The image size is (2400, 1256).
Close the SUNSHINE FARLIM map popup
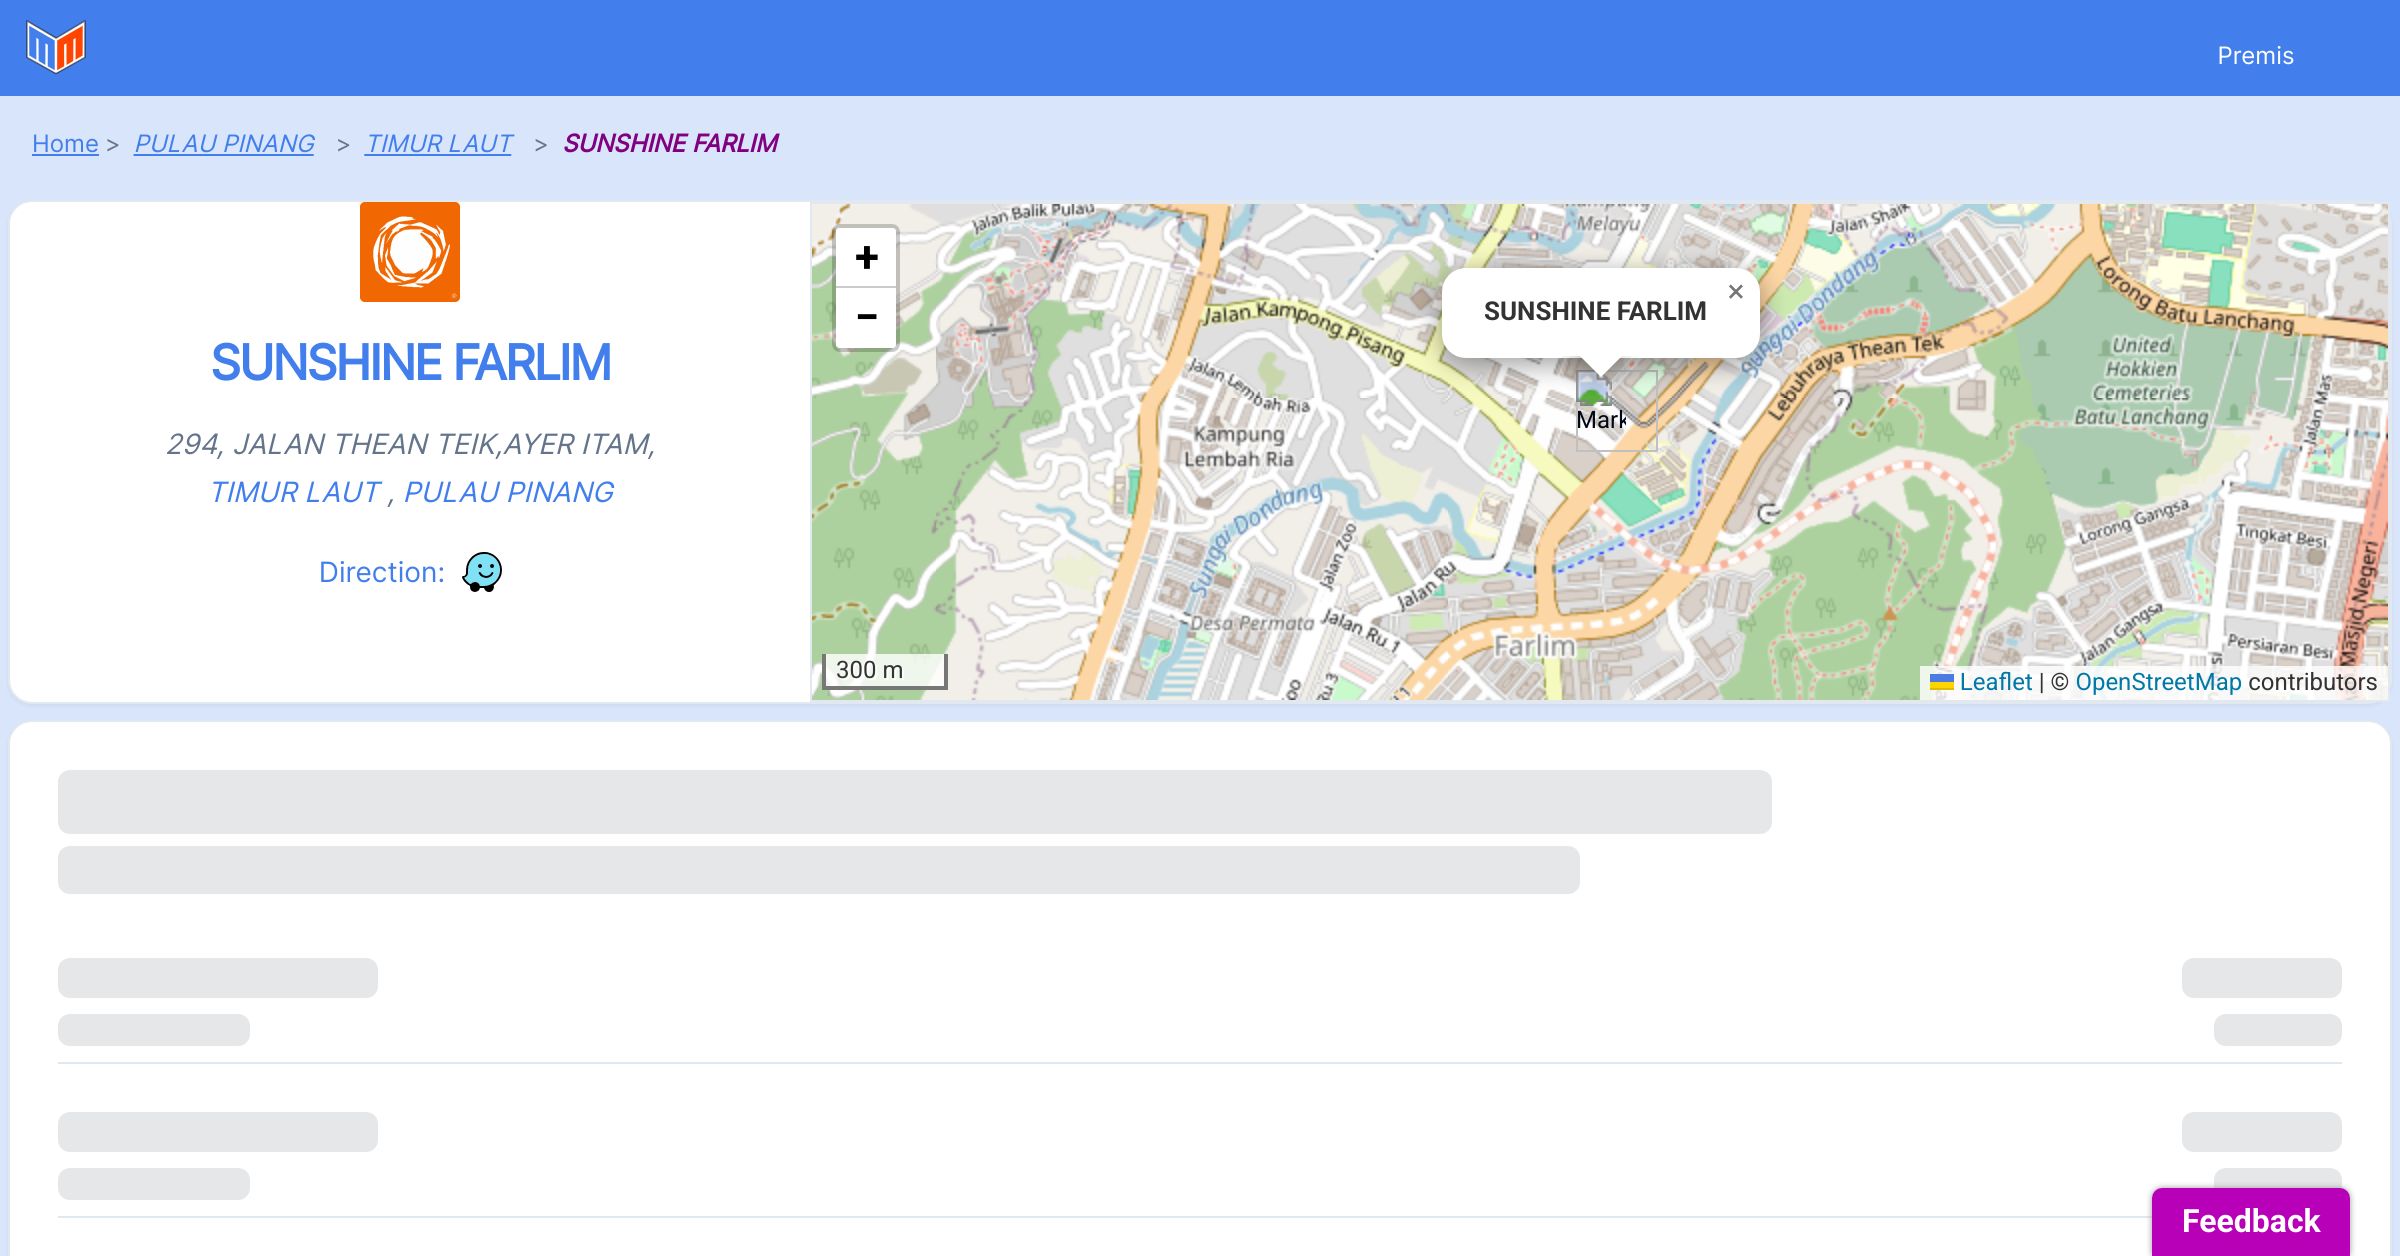pos(1735,292)
